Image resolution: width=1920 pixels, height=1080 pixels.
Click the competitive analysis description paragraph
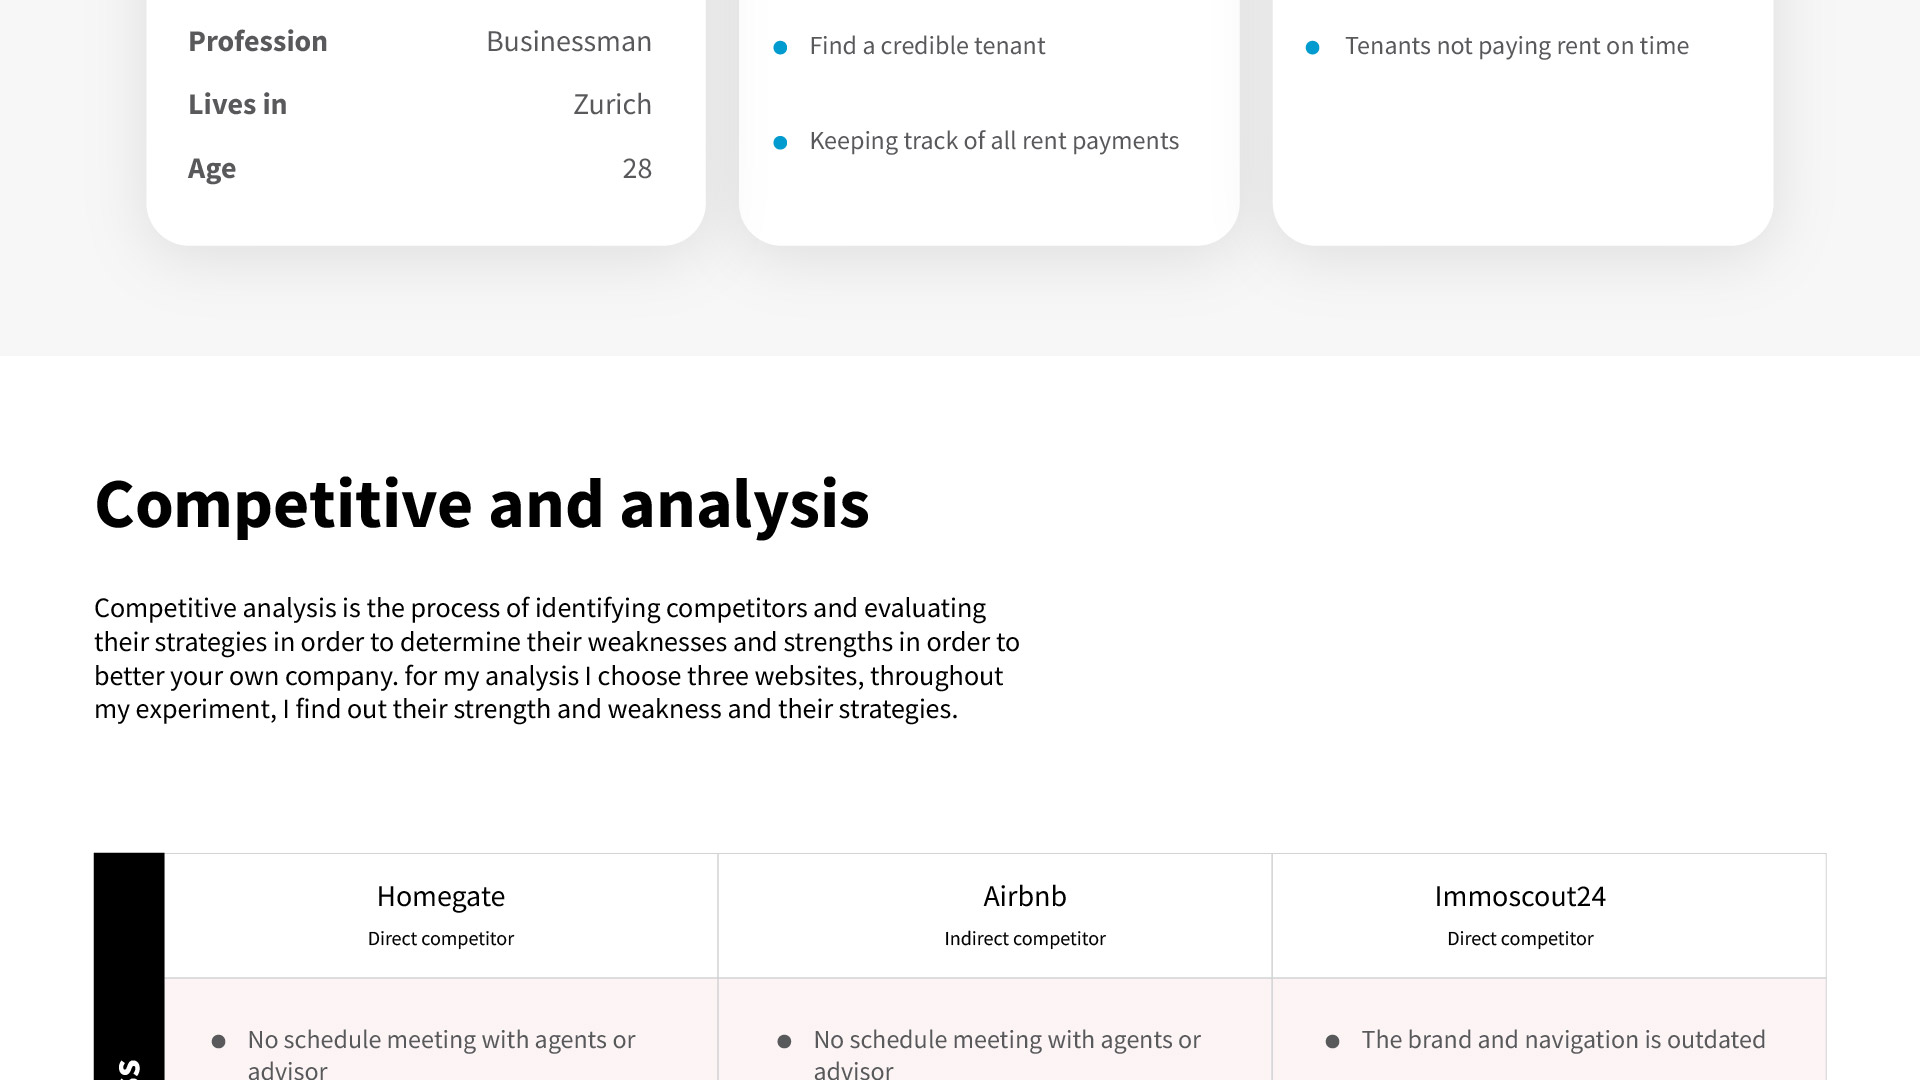point(556,658)
